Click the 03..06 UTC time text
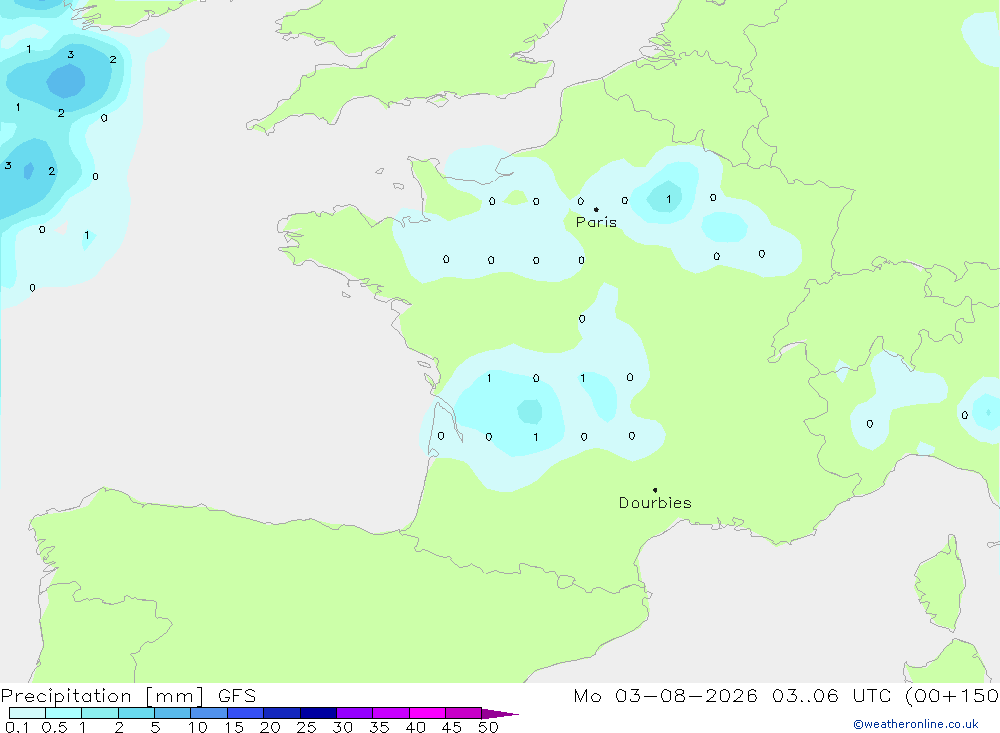This screenshot has width=1000, height=733. coord(831,696)
